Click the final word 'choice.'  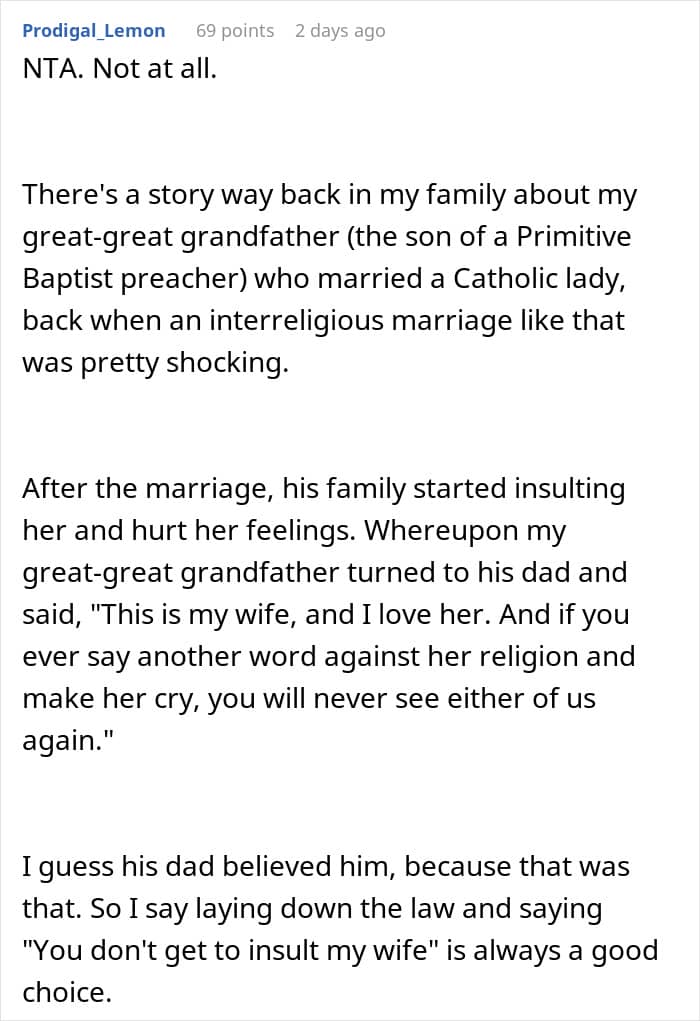[67, 992]
